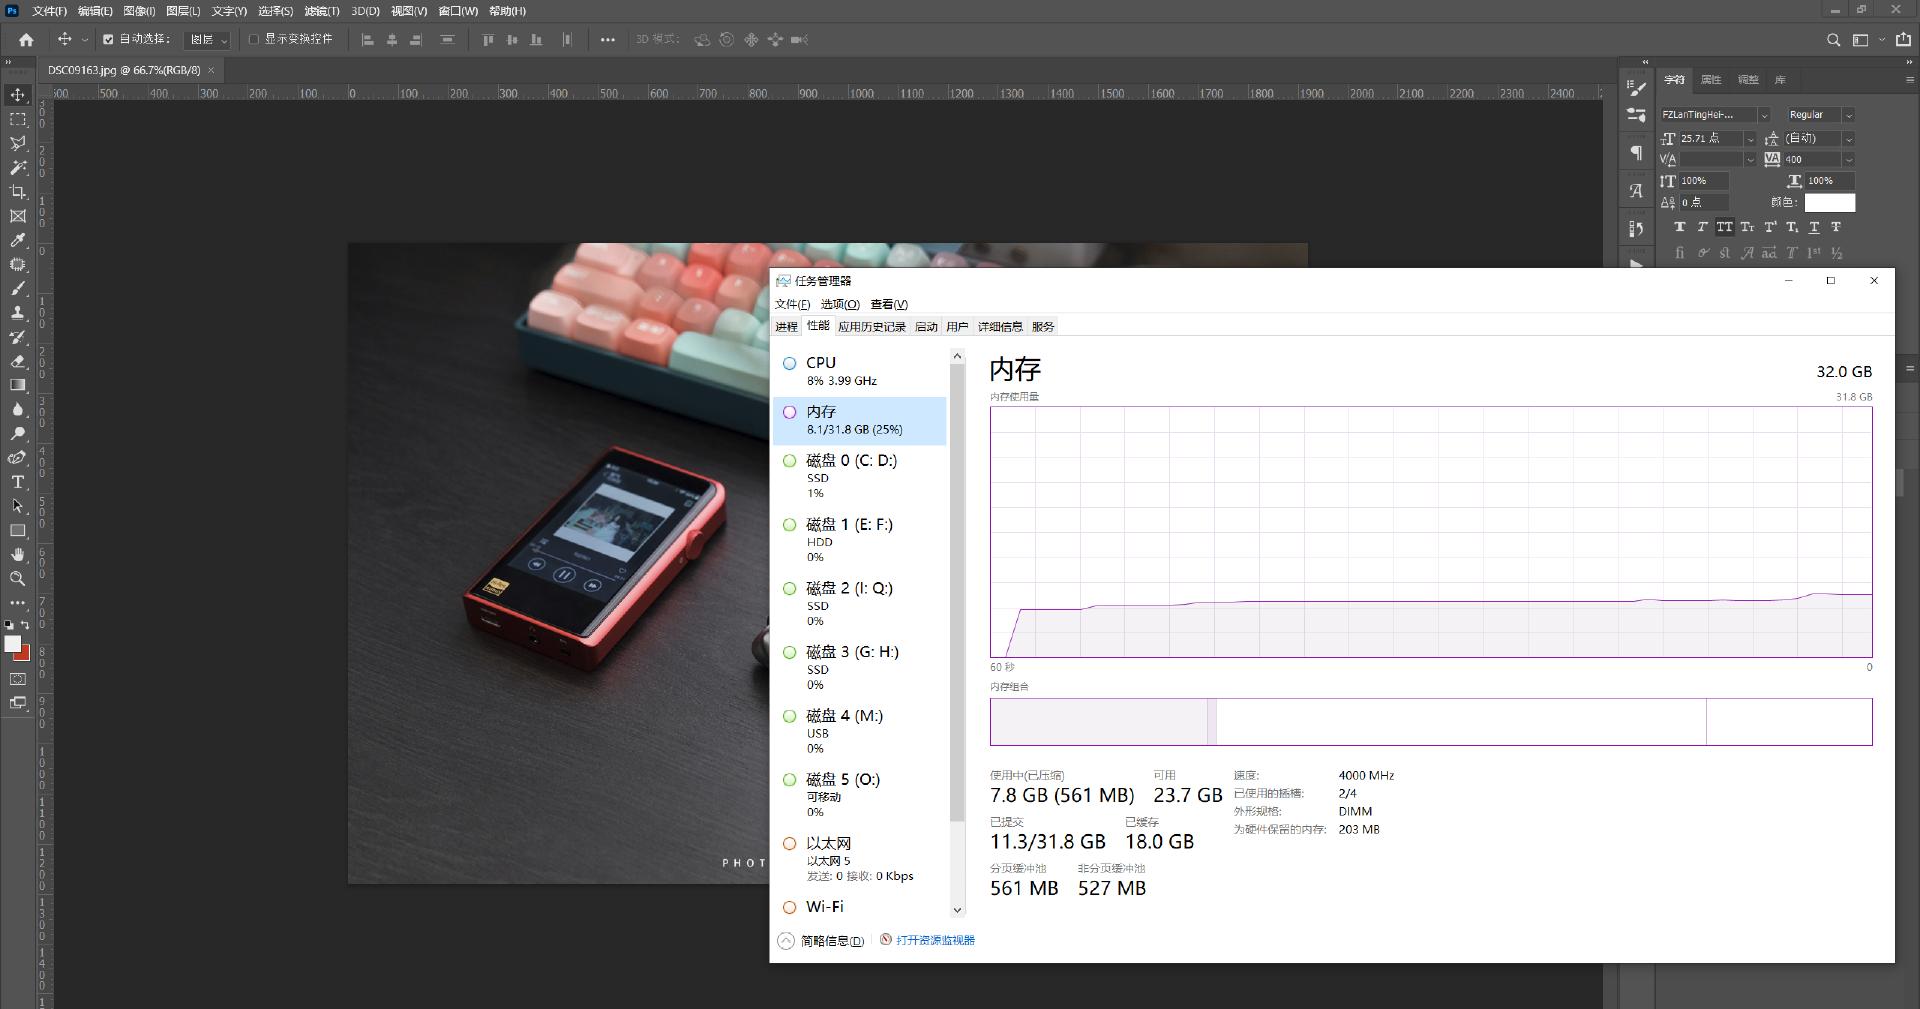Click the 打开资源监视器 link in Task Manager

pyautogui.click(x=933, y=940)
